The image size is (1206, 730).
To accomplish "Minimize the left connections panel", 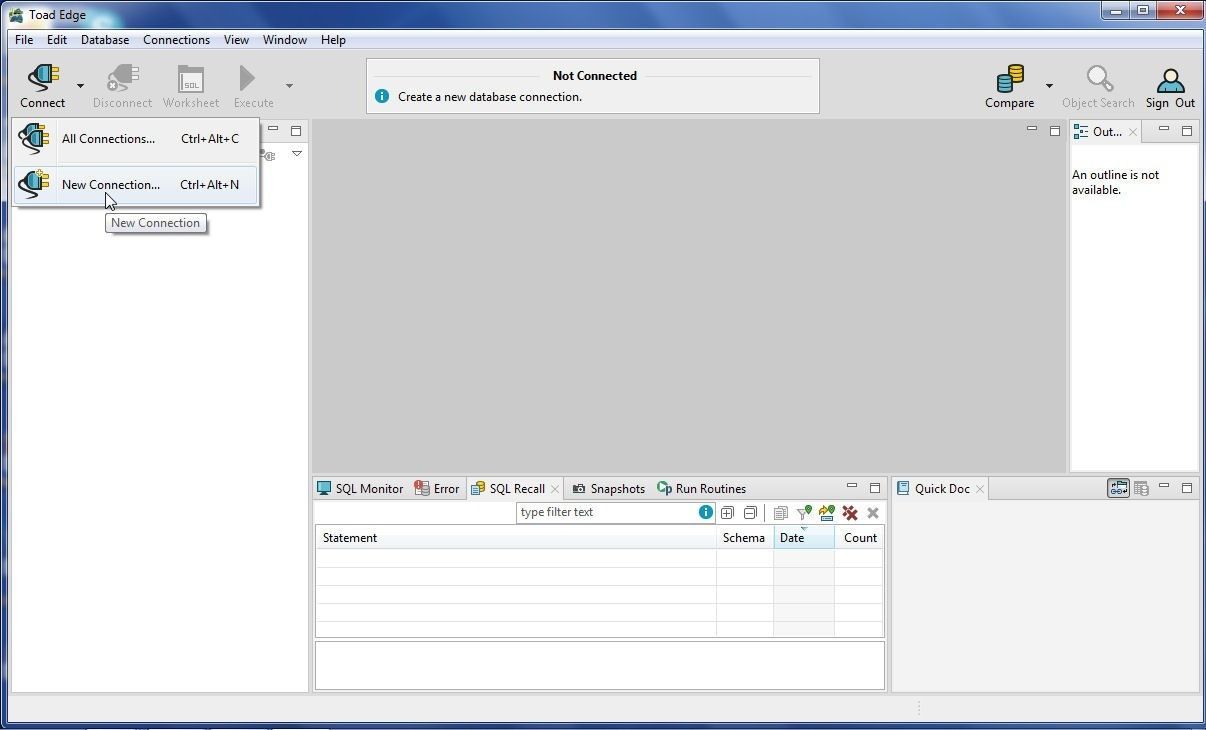I will click(273, 129).
